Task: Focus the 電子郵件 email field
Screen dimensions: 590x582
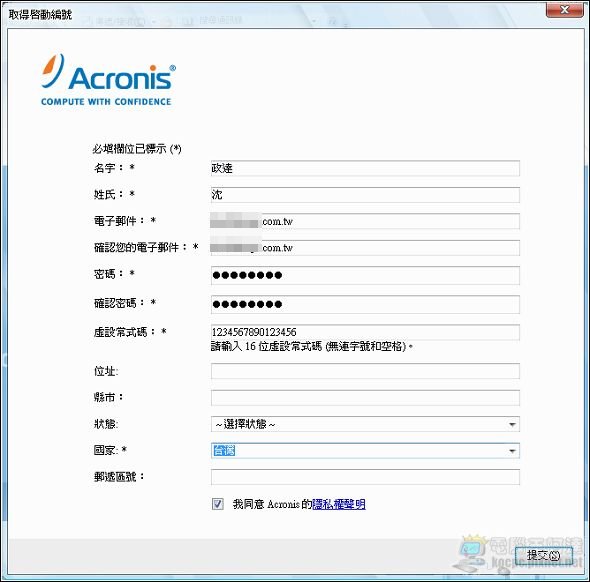Action: (x=365, y=221)
